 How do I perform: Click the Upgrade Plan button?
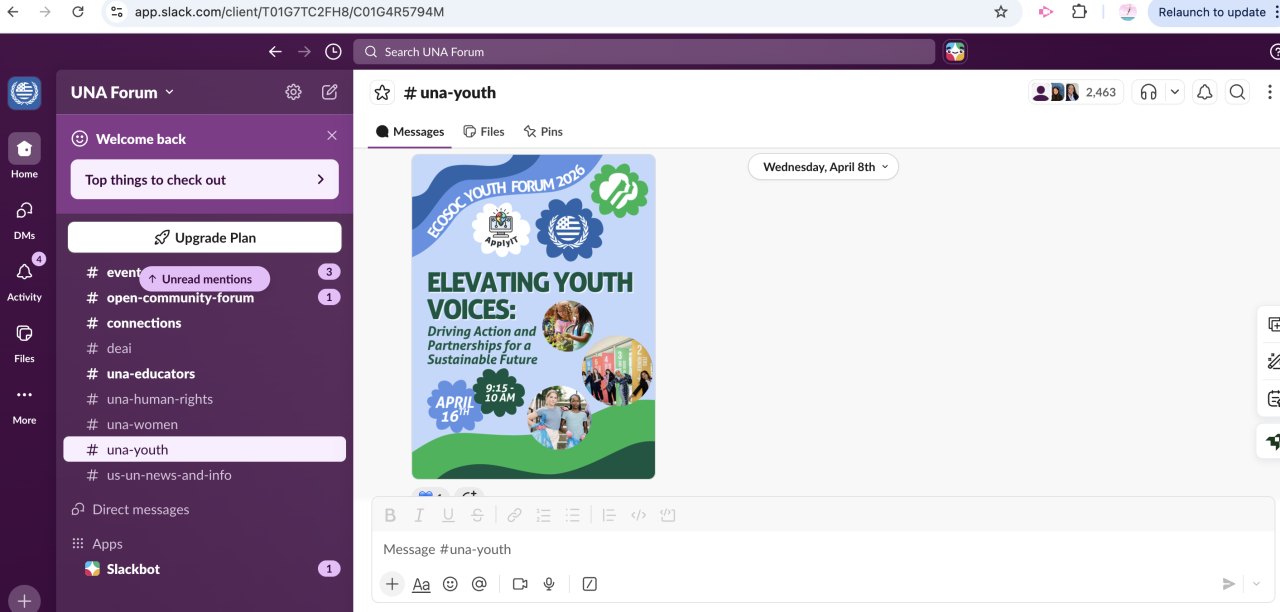pyautogui.click(x=205, y=238)
